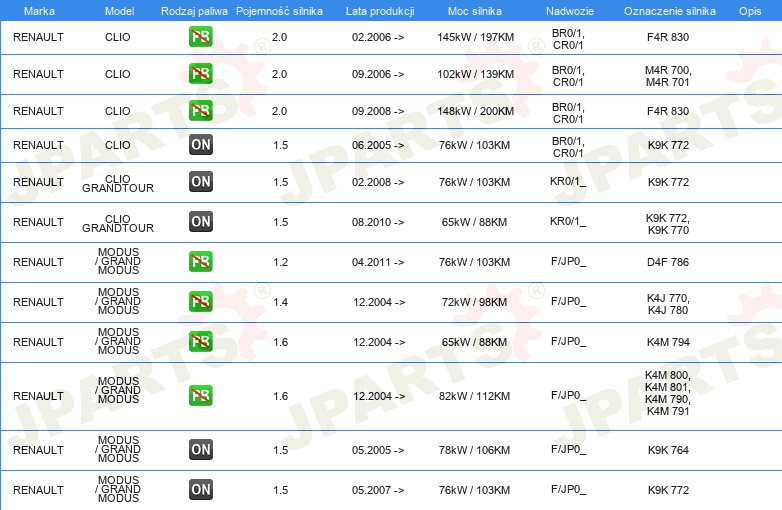Viewport: 782px width, 510px height.
Task: Click the Moc silnika column header
Action: 475,11
